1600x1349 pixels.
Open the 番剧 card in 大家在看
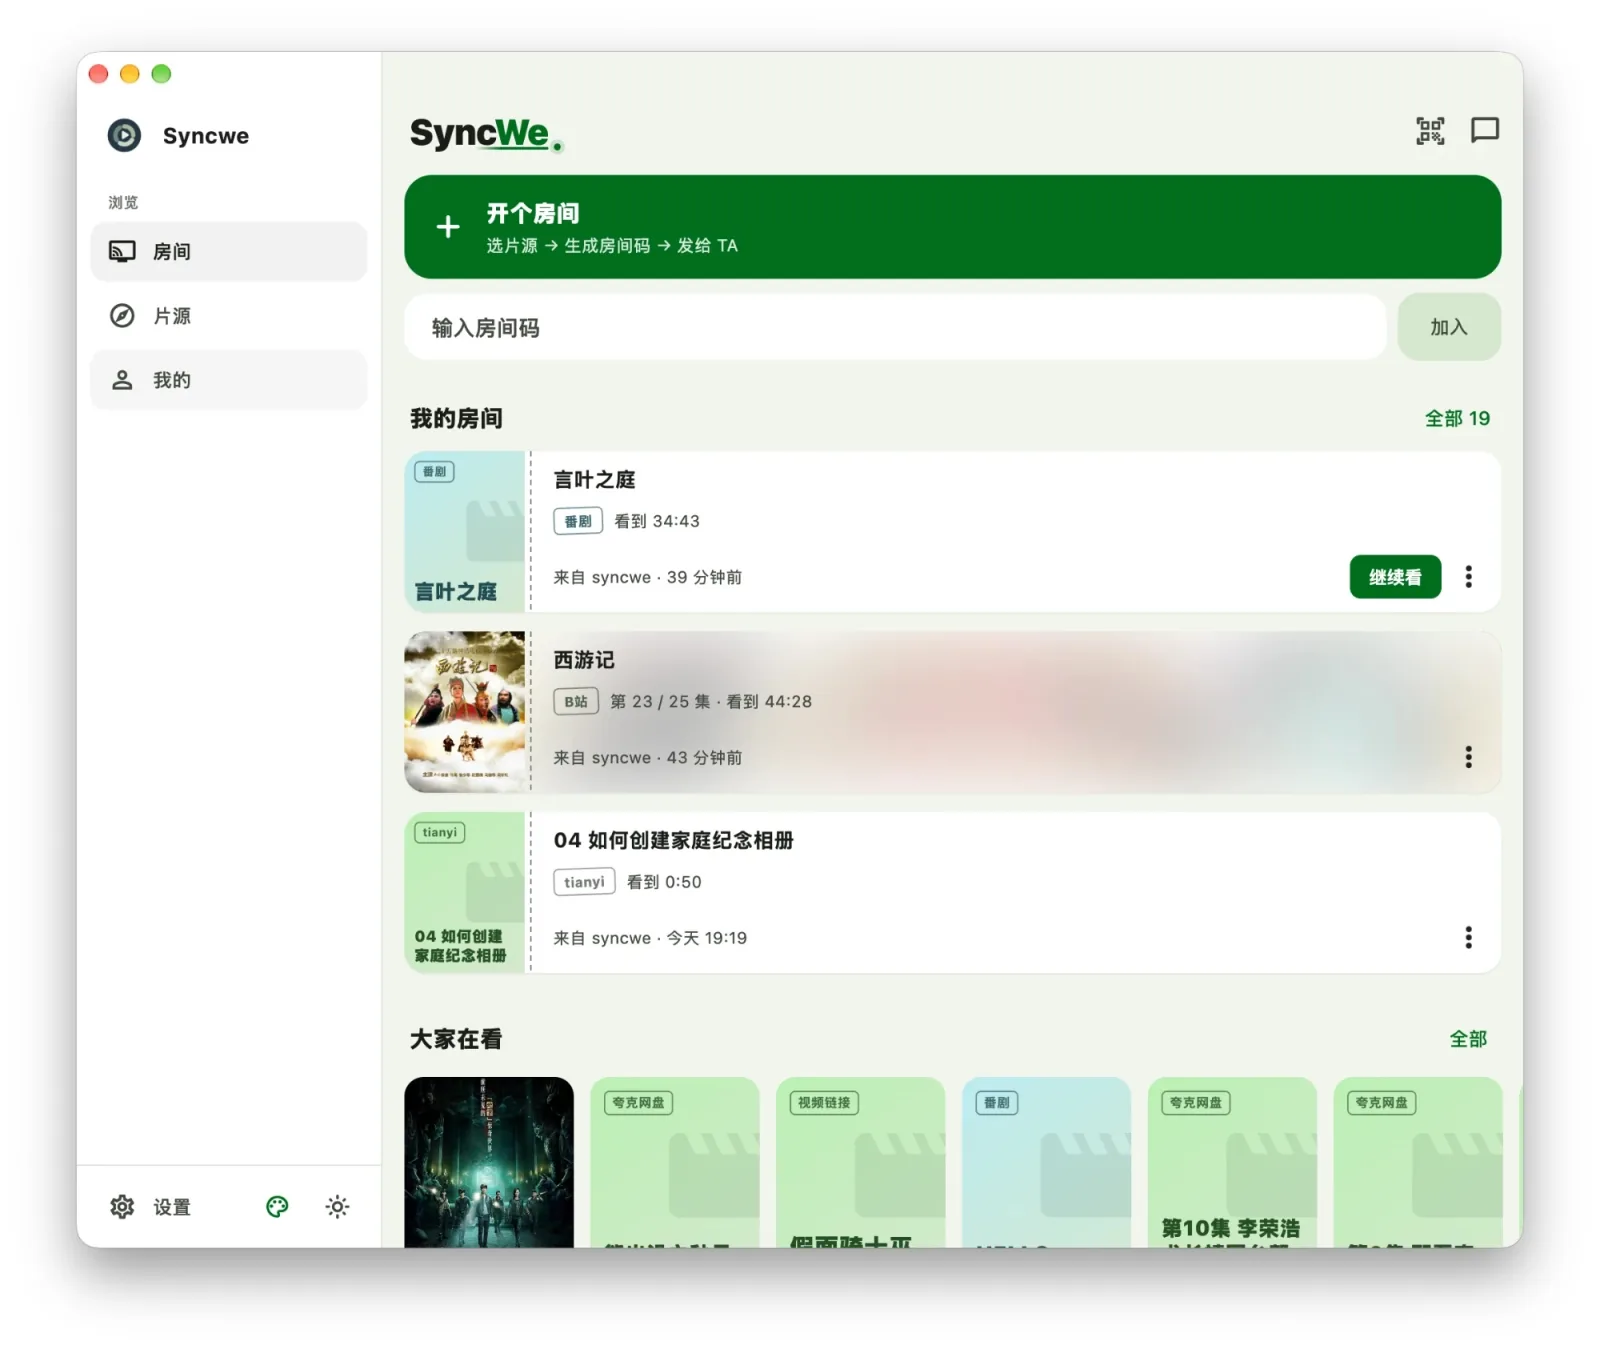click(1046, 1162)
